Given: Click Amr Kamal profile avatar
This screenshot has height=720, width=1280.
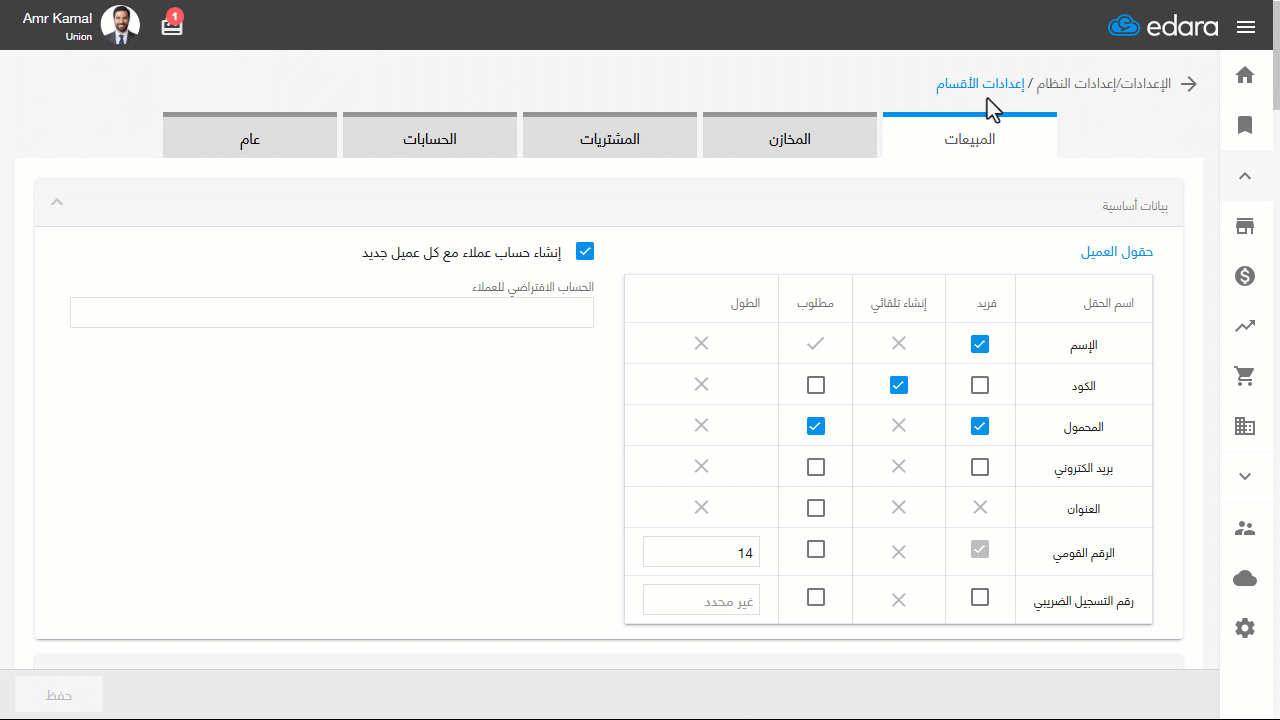Looking at the screenshot, I should (121, 25).
